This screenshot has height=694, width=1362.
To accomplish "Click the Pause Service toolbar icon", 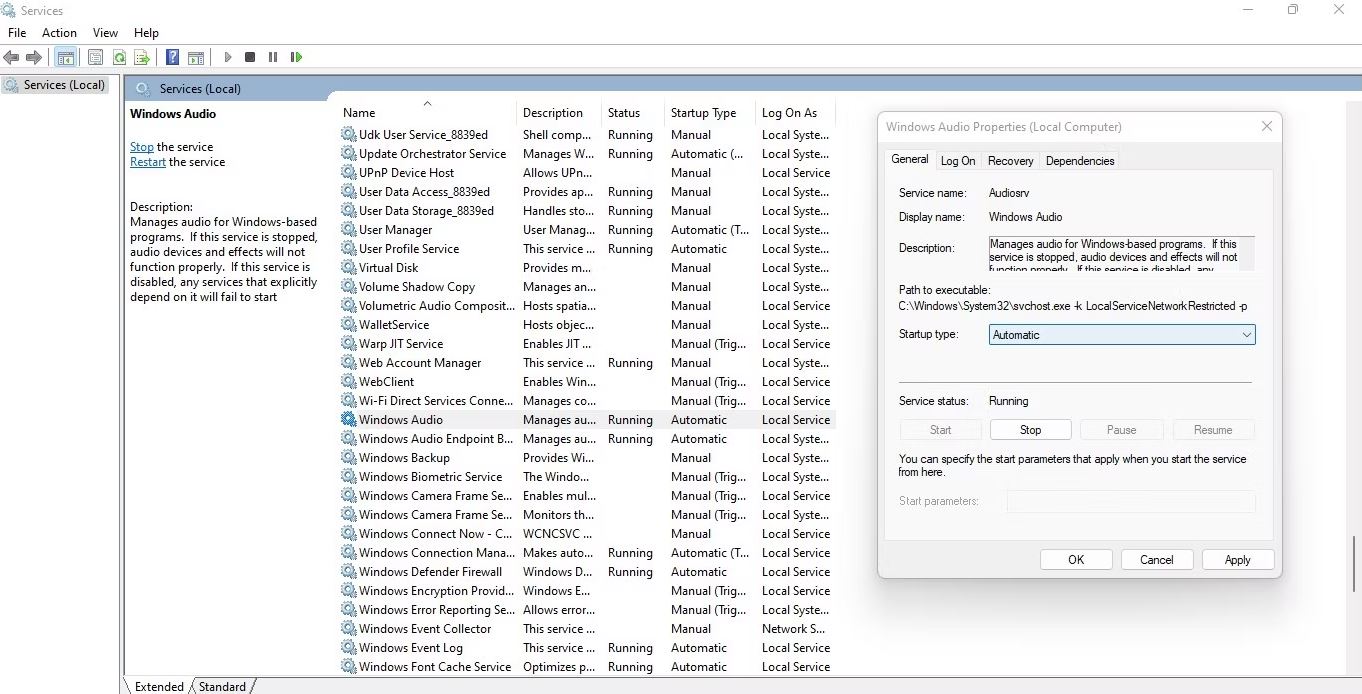I will (x=273, y=58).
